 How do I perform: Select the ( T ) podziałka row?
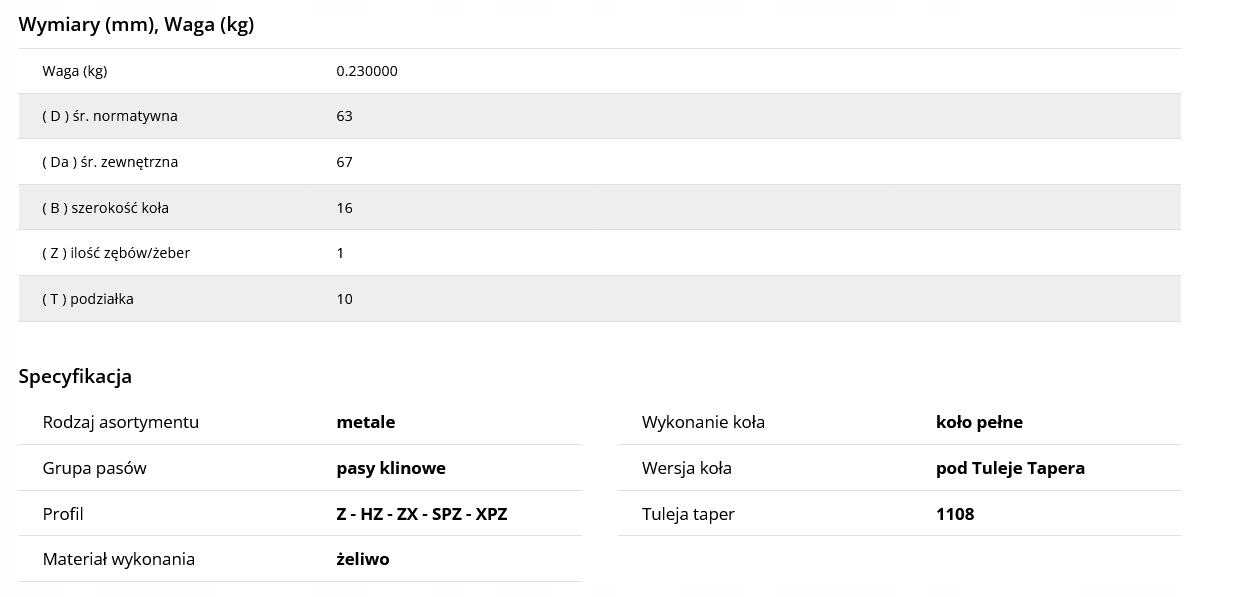click(x=599, y=299)
